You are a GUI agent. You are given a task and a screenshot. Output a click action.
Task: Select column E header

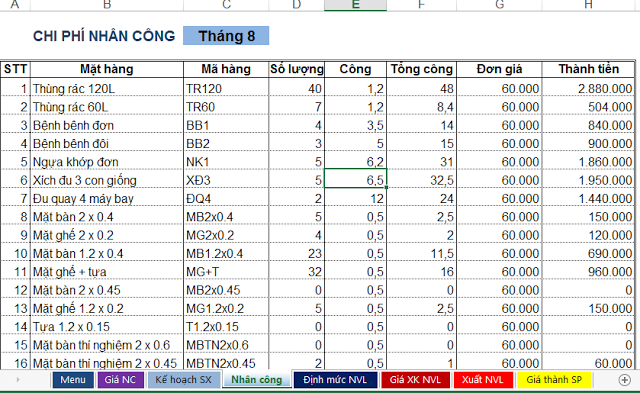[355, 5]
